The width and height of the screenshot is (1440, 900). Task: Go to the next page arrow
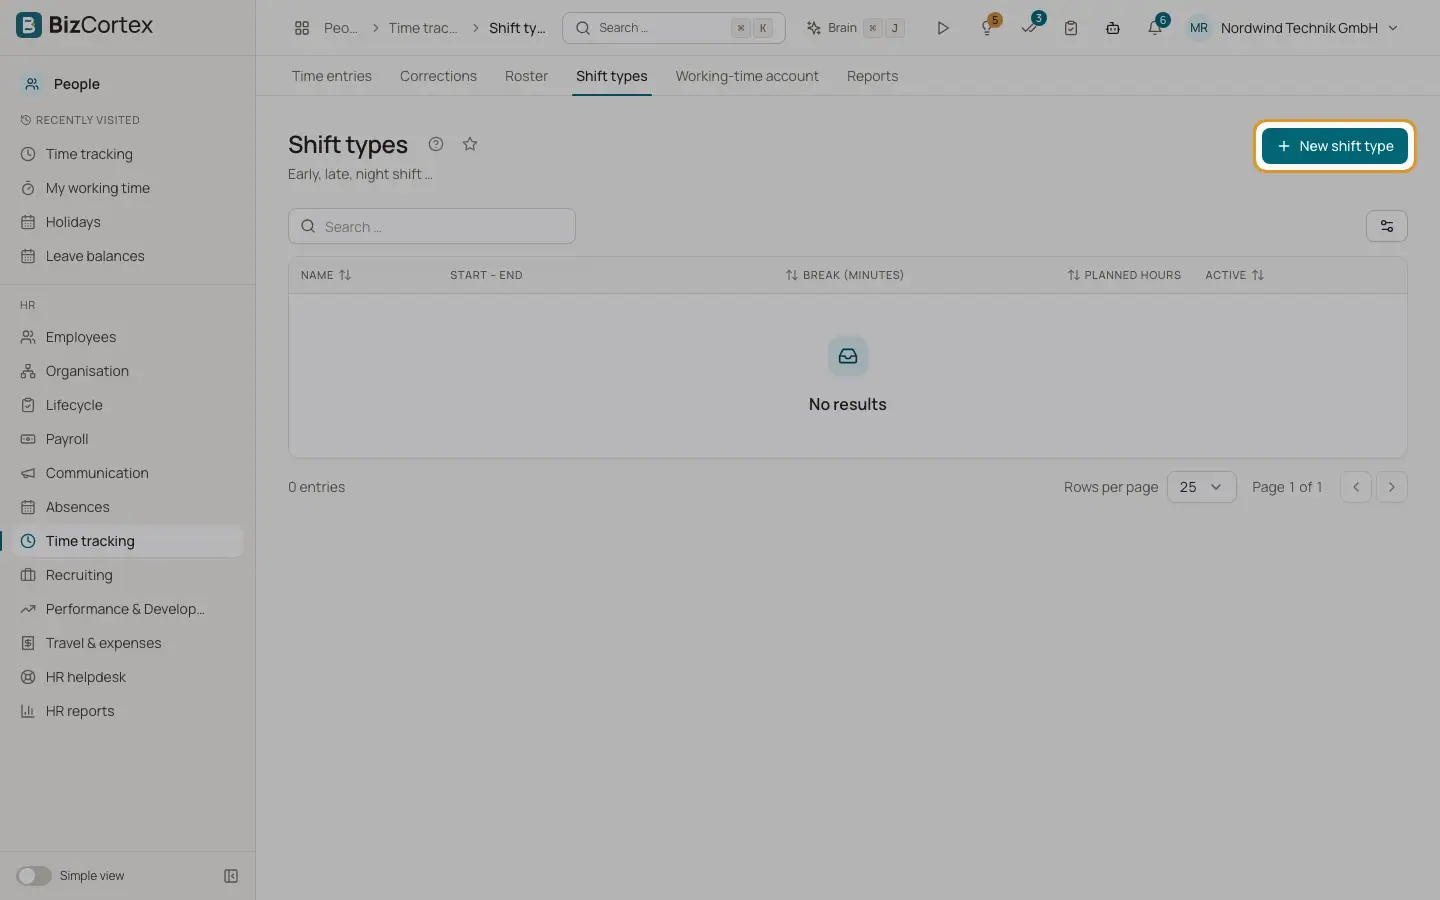pyautogui.click(x=1392, y=487)
